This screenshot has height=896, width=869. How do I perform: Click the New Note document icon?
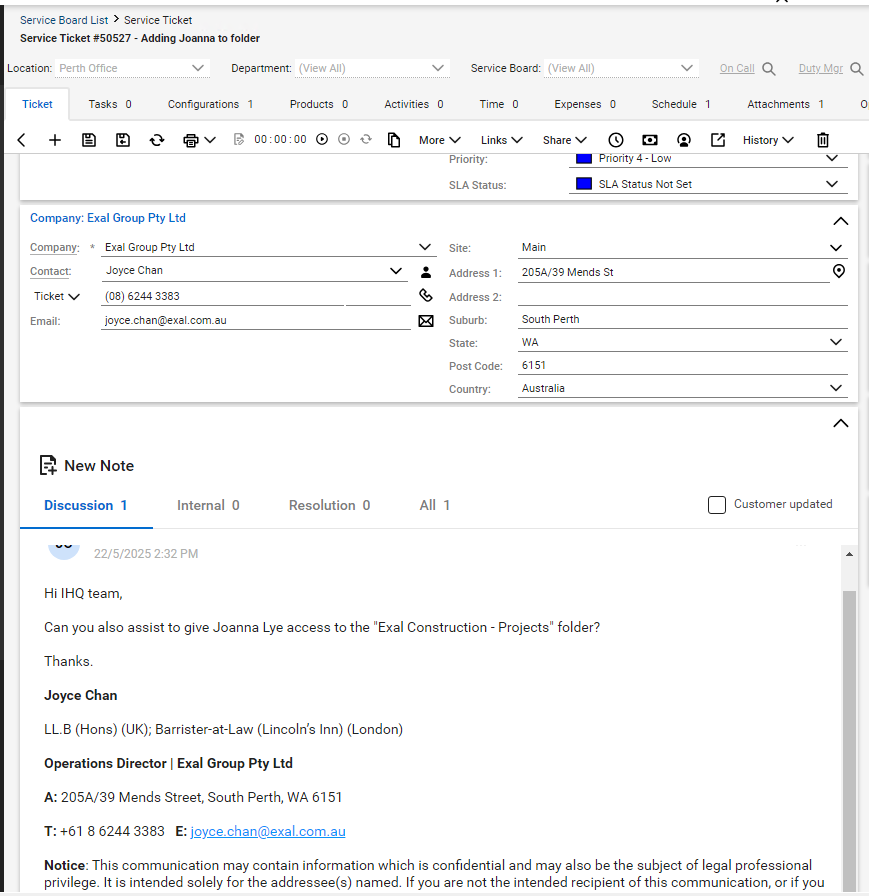(x=48, y=465)
